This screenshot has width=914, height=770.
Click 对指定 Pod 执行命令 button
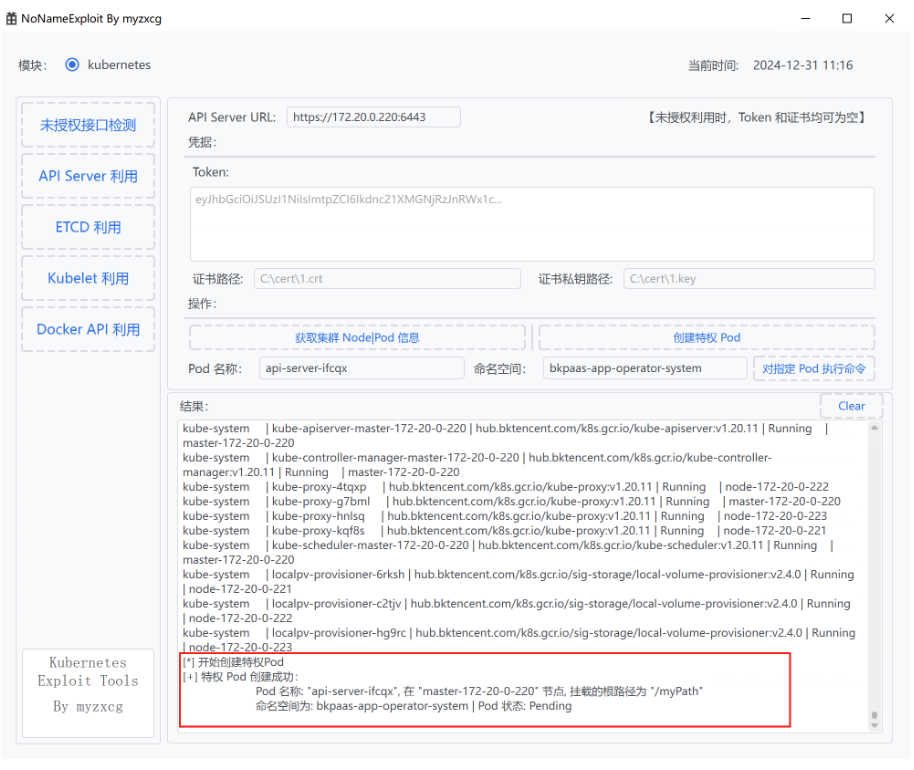[814, 368]
